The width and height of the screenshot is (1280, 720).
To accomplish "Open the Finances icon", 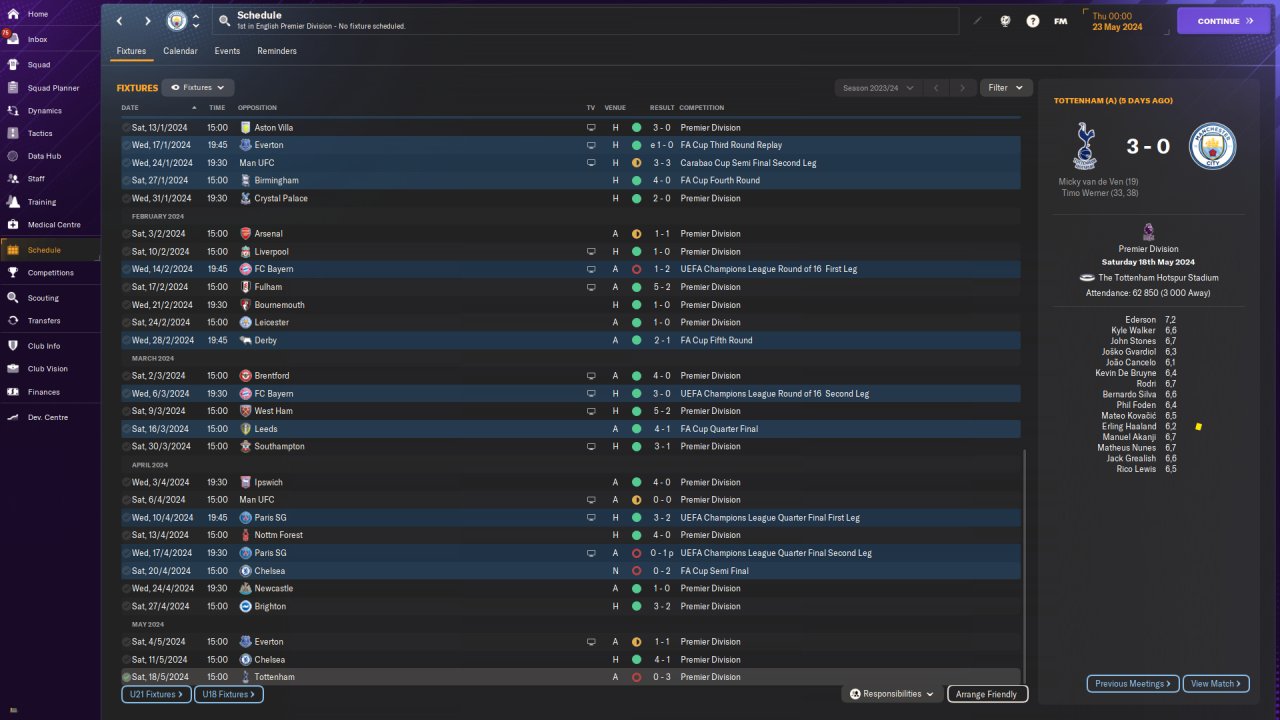I will tap(12, 392).
